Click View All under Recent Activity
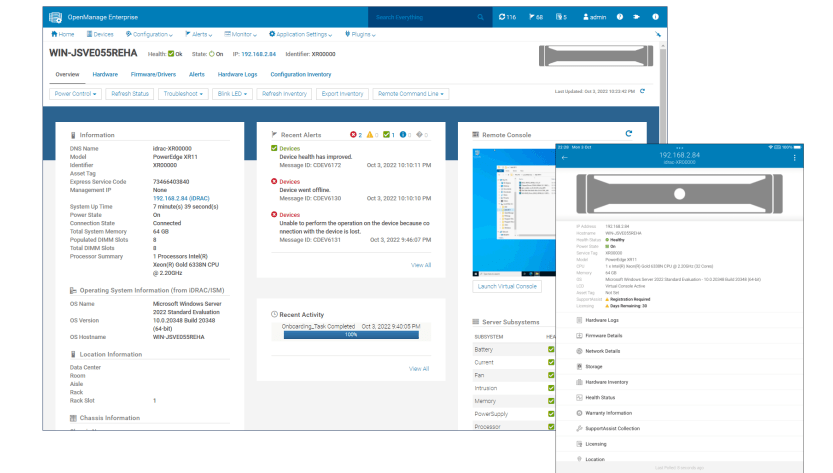 coord(419,369)
